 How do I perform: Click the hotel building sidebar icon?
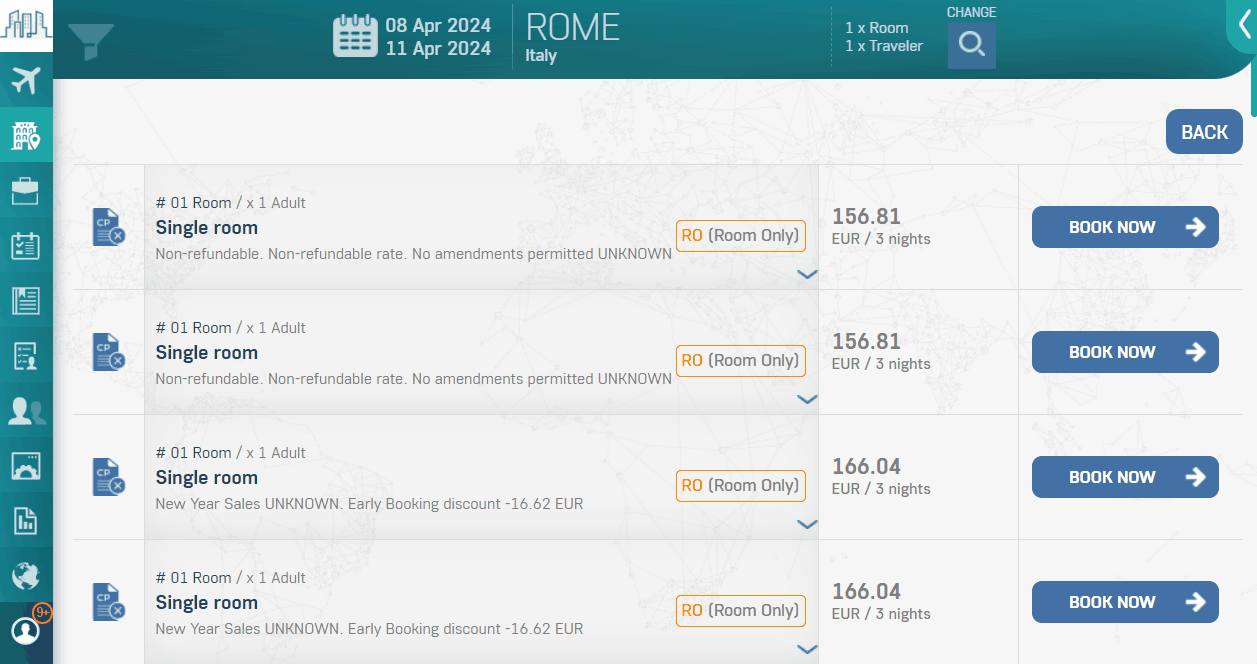pos(25,135)
